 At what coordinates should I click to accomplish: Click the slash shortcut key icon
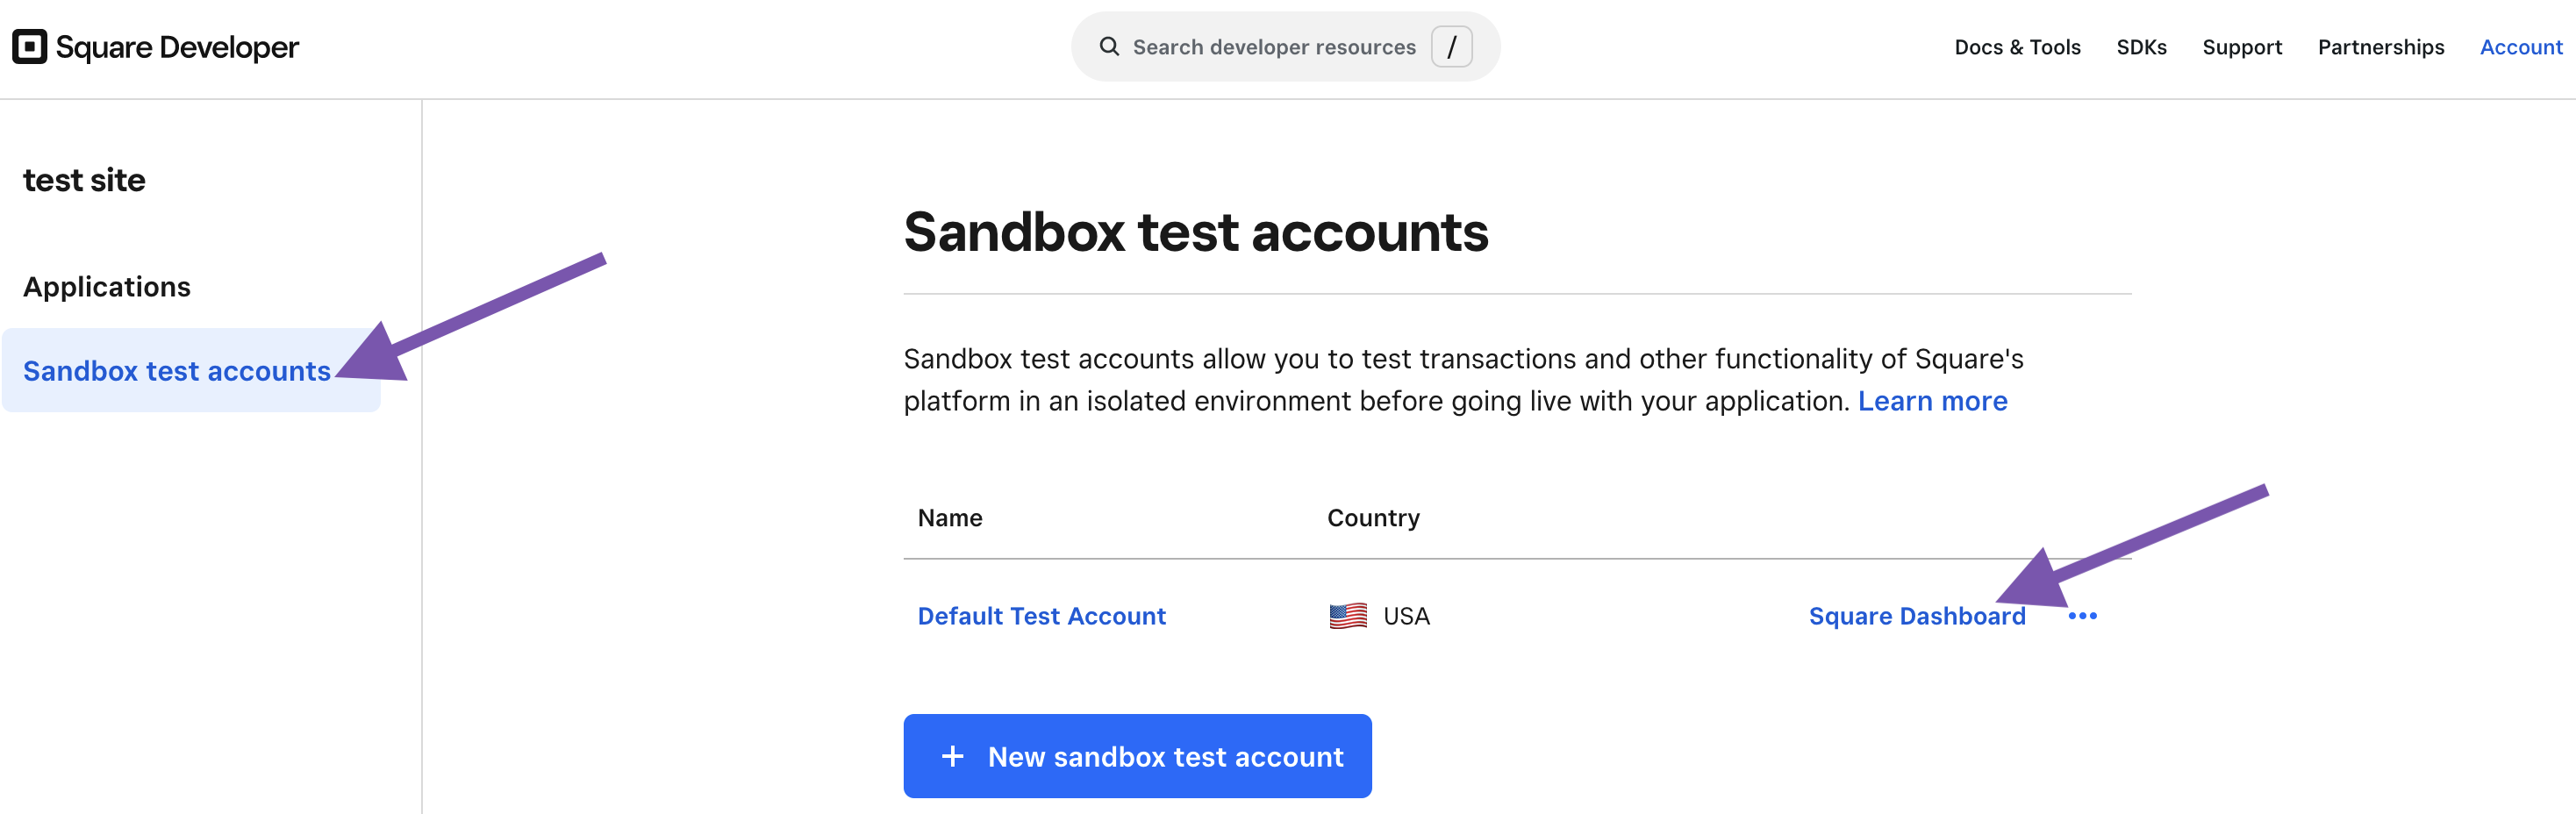pos(1451,47)
